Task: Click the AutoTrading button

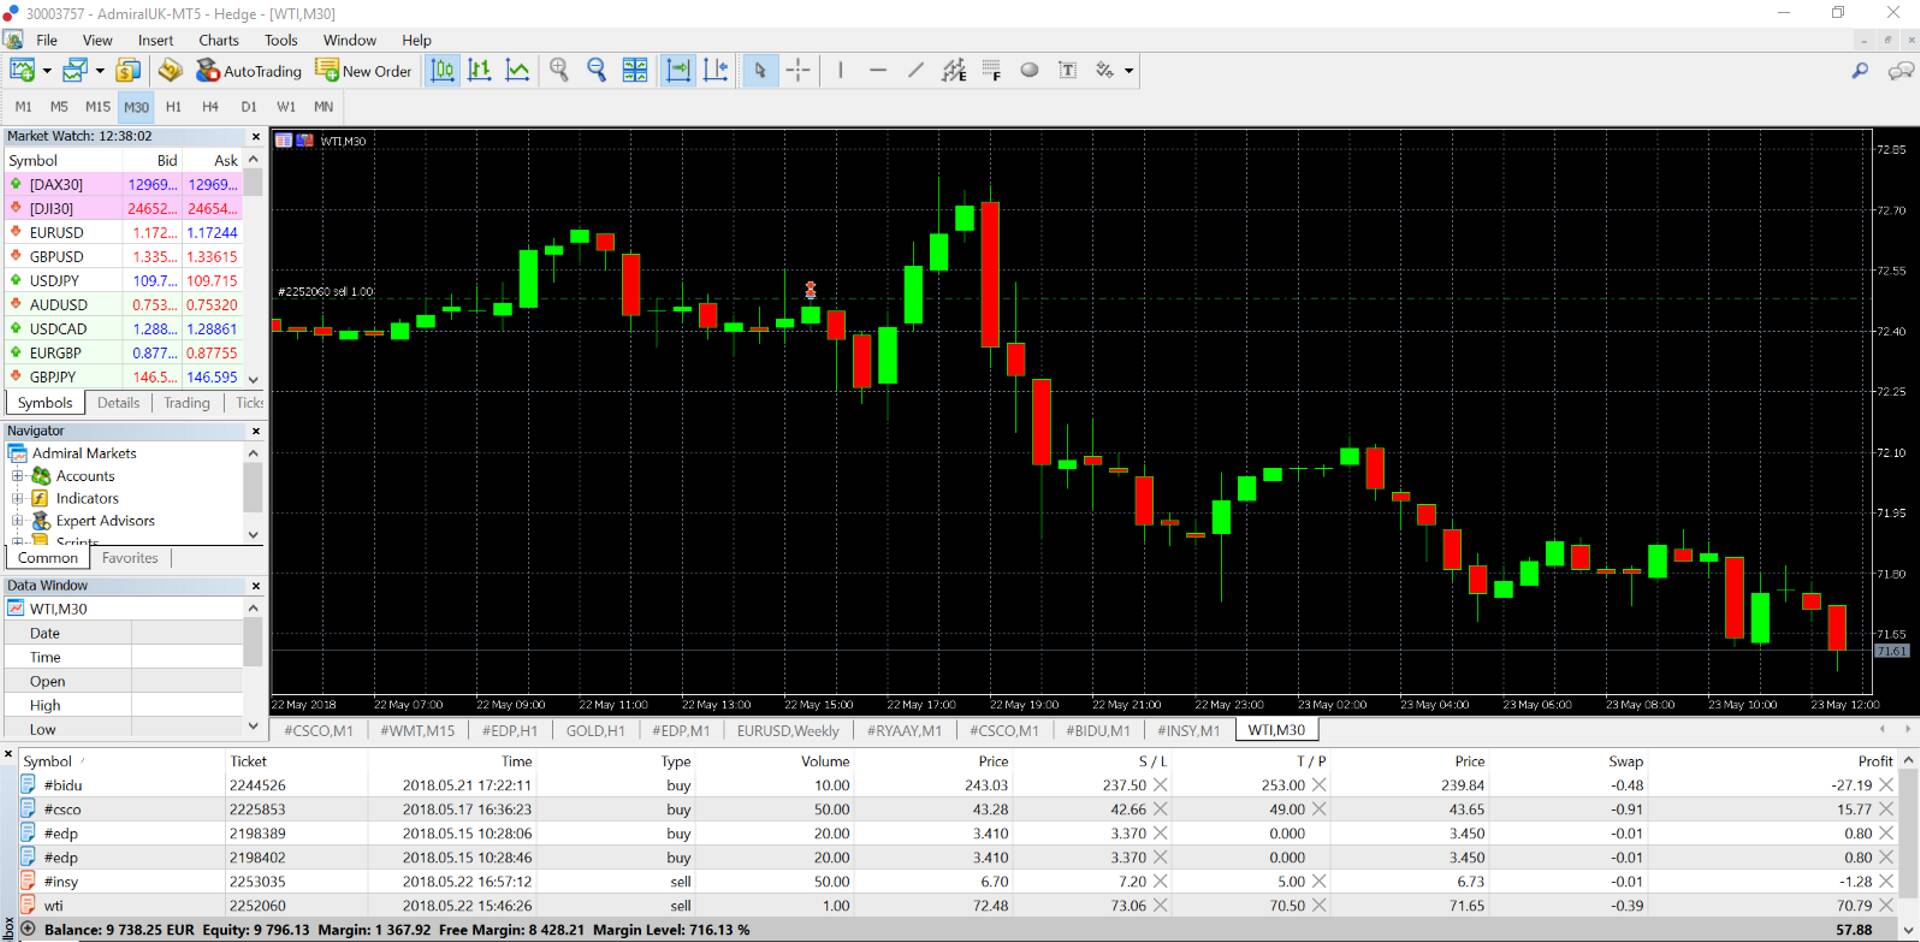Action: click(249, 71)
